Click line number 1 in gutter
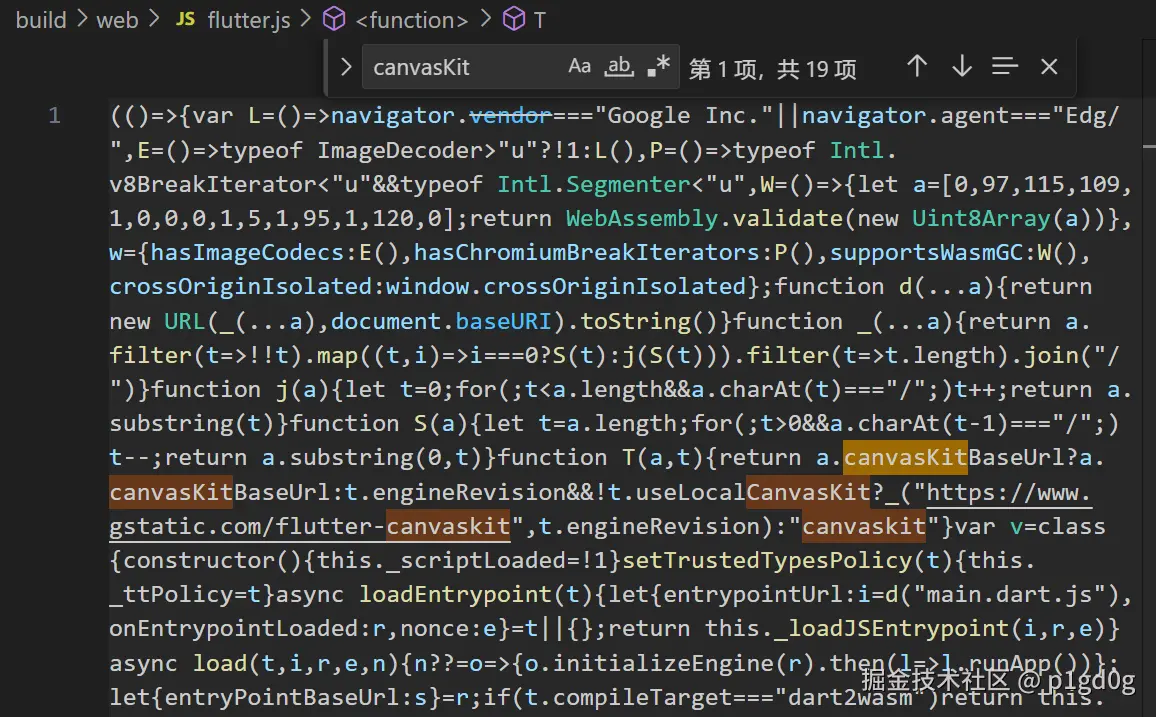 (54, 116)
